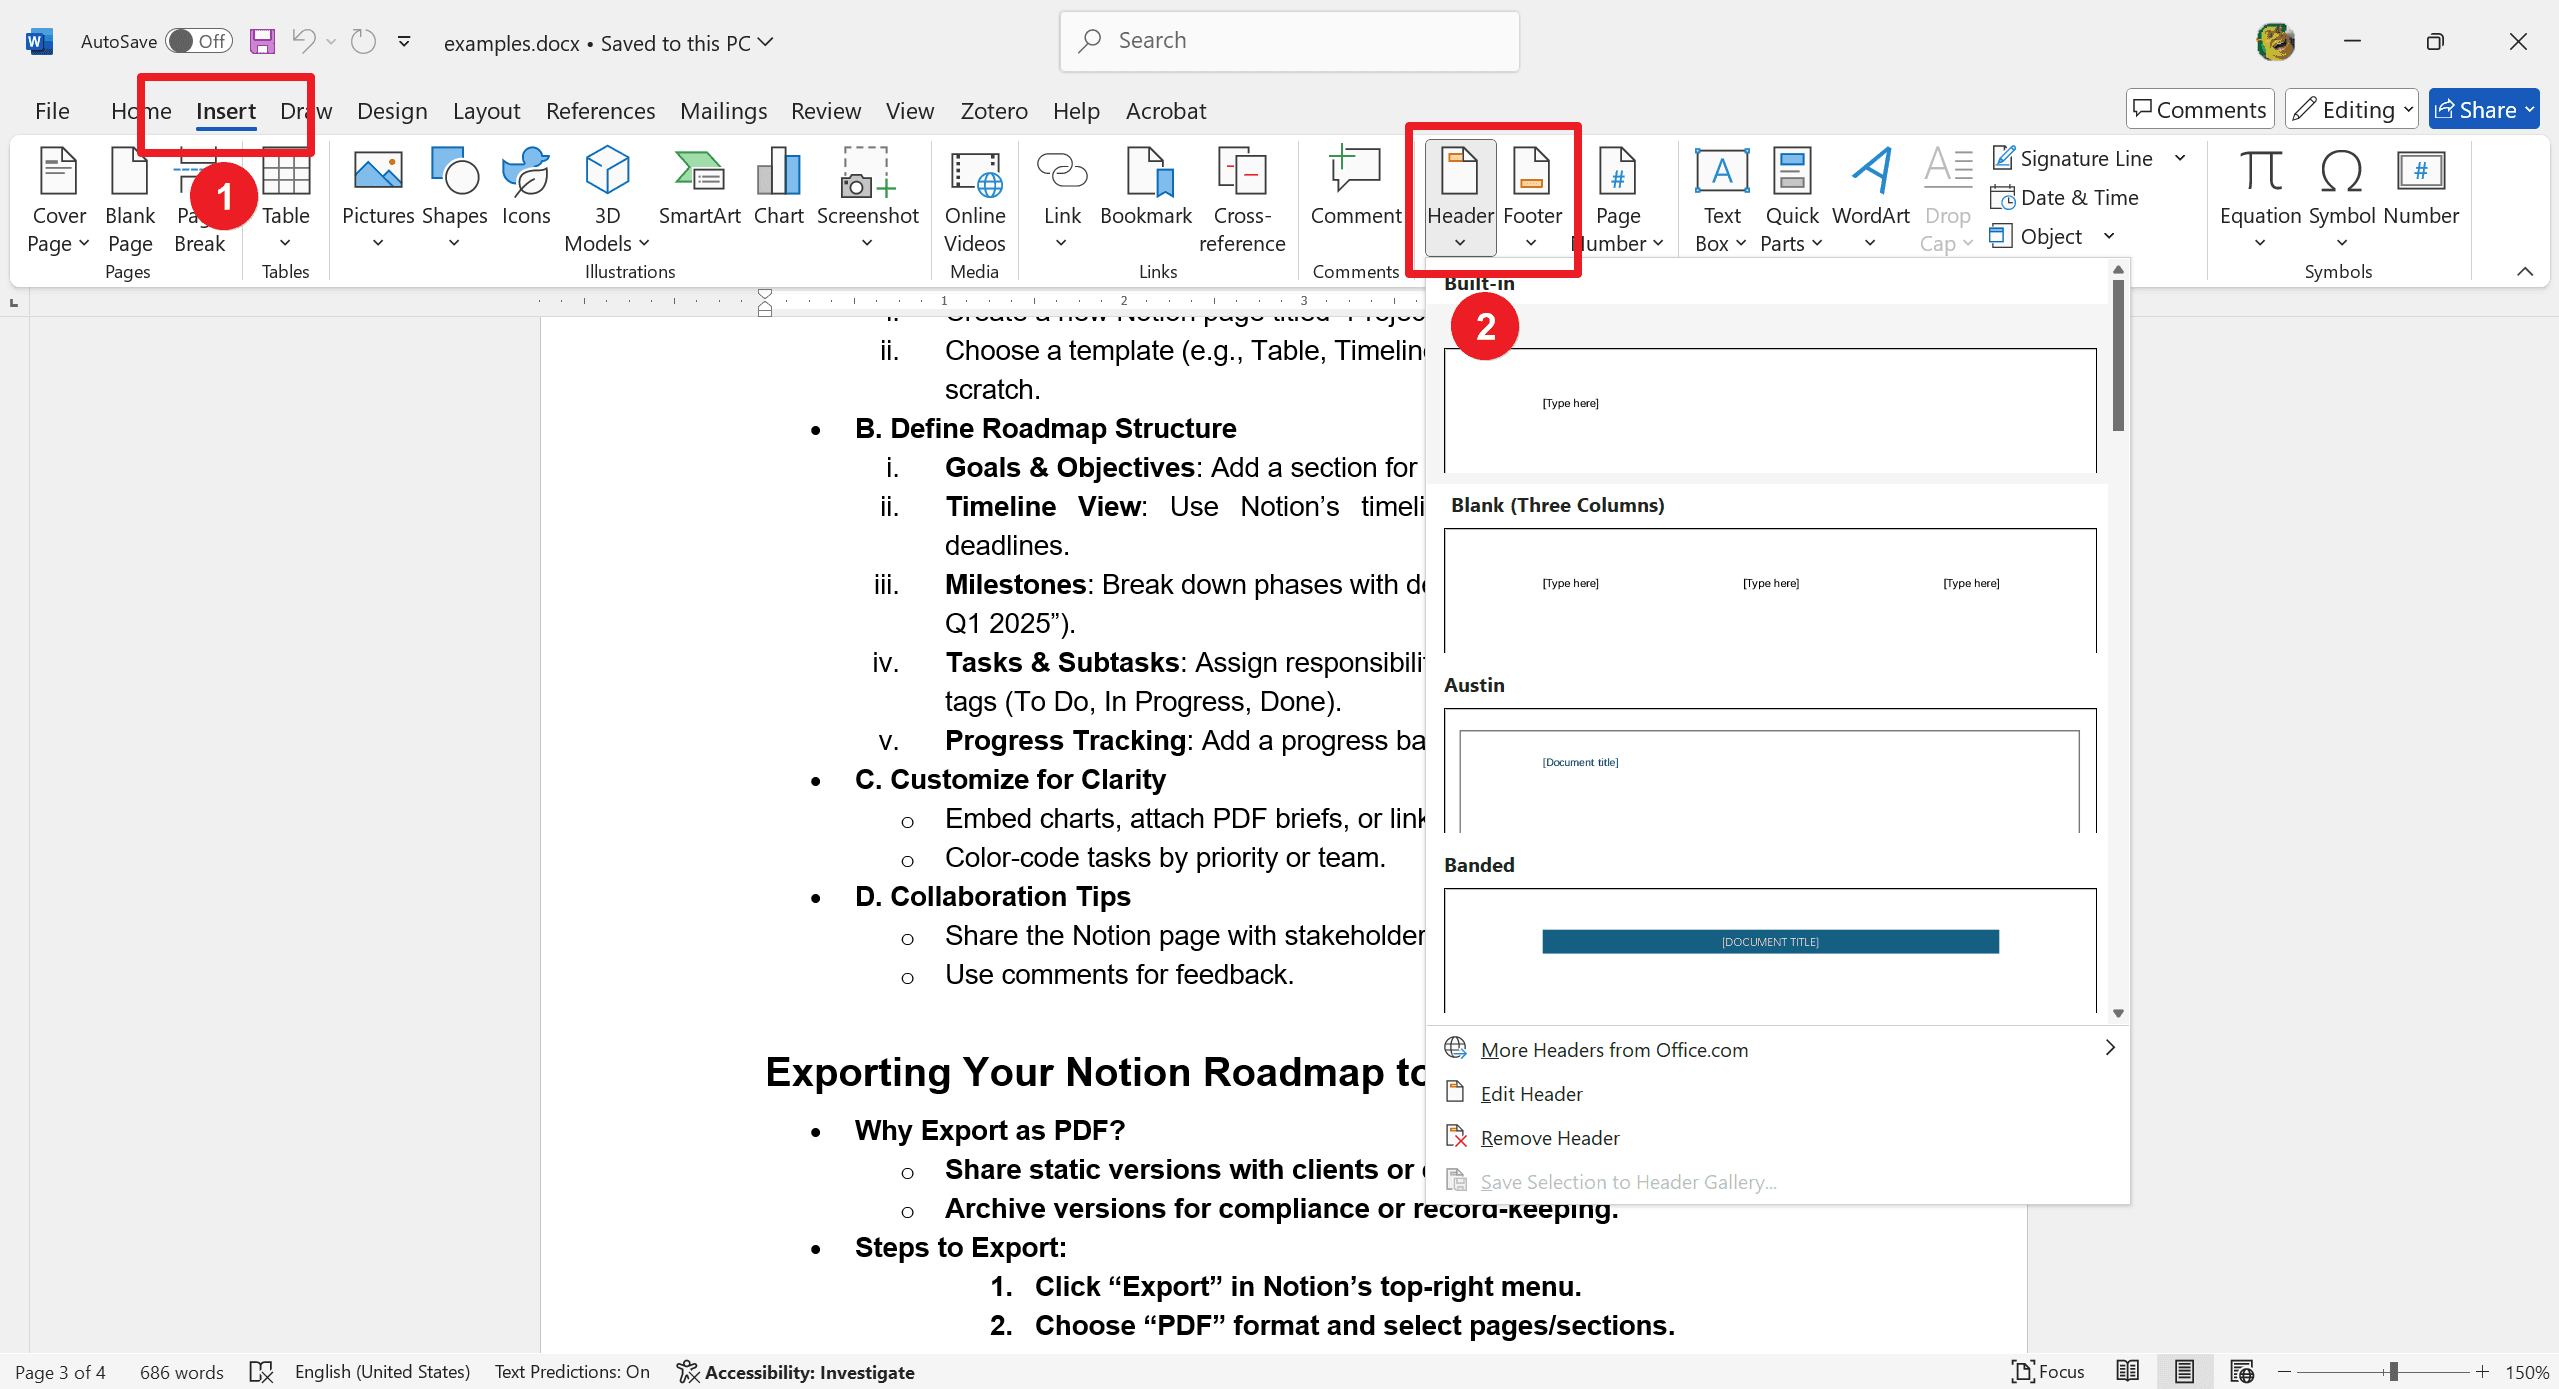This screenshot has height=1389, width=2559.
Task: Take a Screenshot clipping
Action: pyautogui.click(x=867, y=200)
